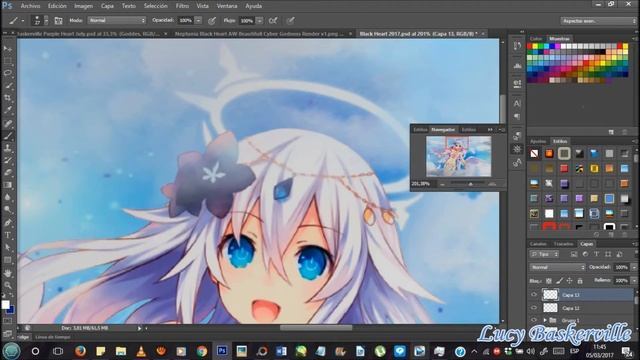Select the Gradient tool
640x360 pixels.
point(7,185)
